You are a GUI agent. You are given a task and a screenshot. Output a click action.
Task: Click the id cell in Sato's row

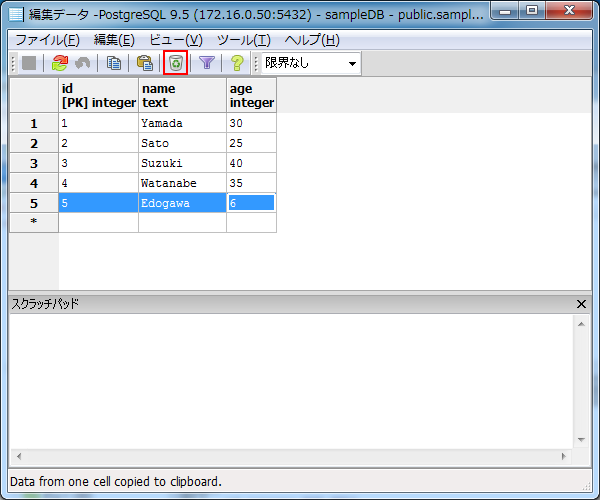(98, 143)
